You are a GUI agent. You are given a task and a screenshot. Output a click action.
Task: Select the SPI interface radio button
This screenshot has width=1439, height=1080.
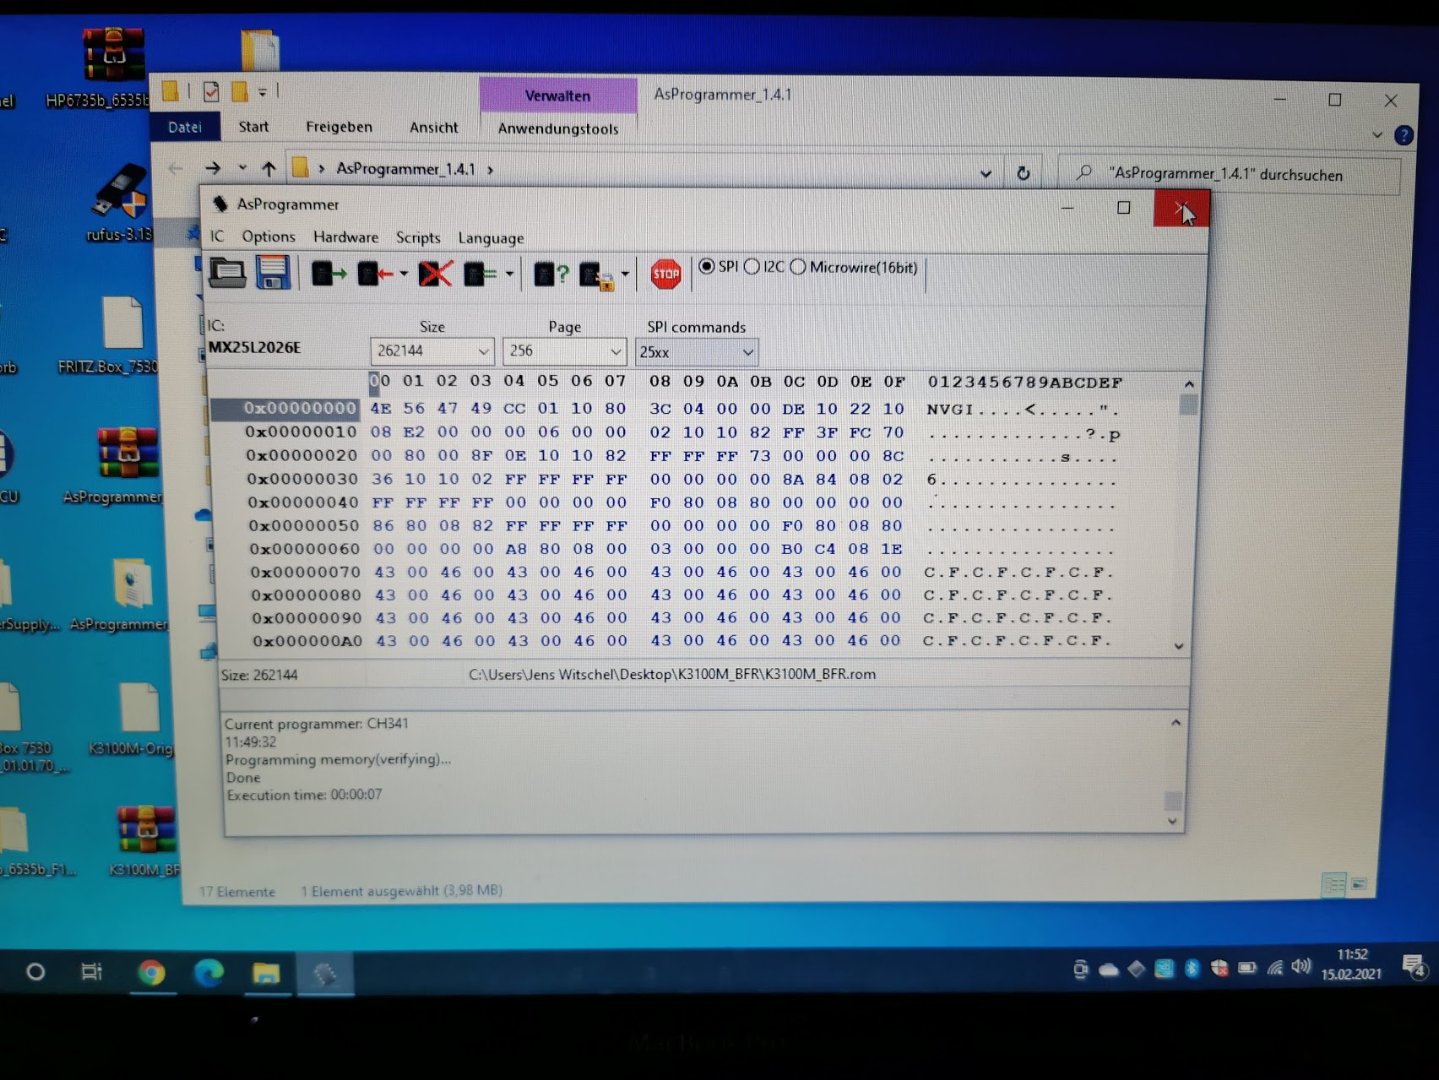point(707,266)
